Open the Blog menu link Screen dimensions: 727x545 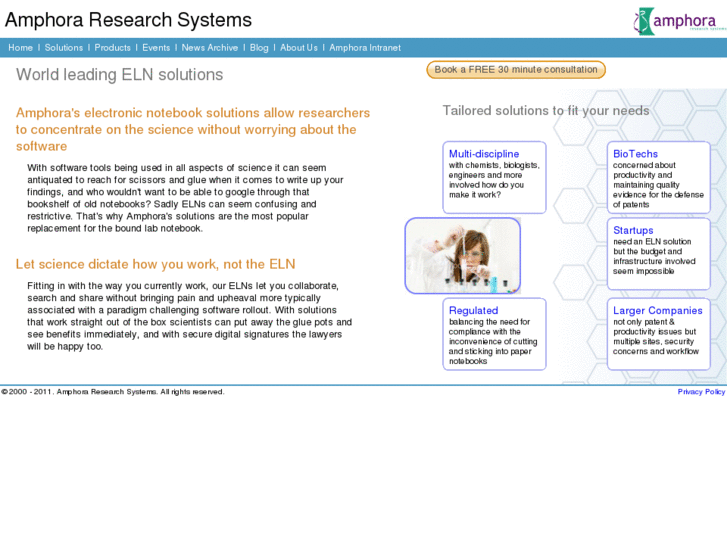click(259, 48)
